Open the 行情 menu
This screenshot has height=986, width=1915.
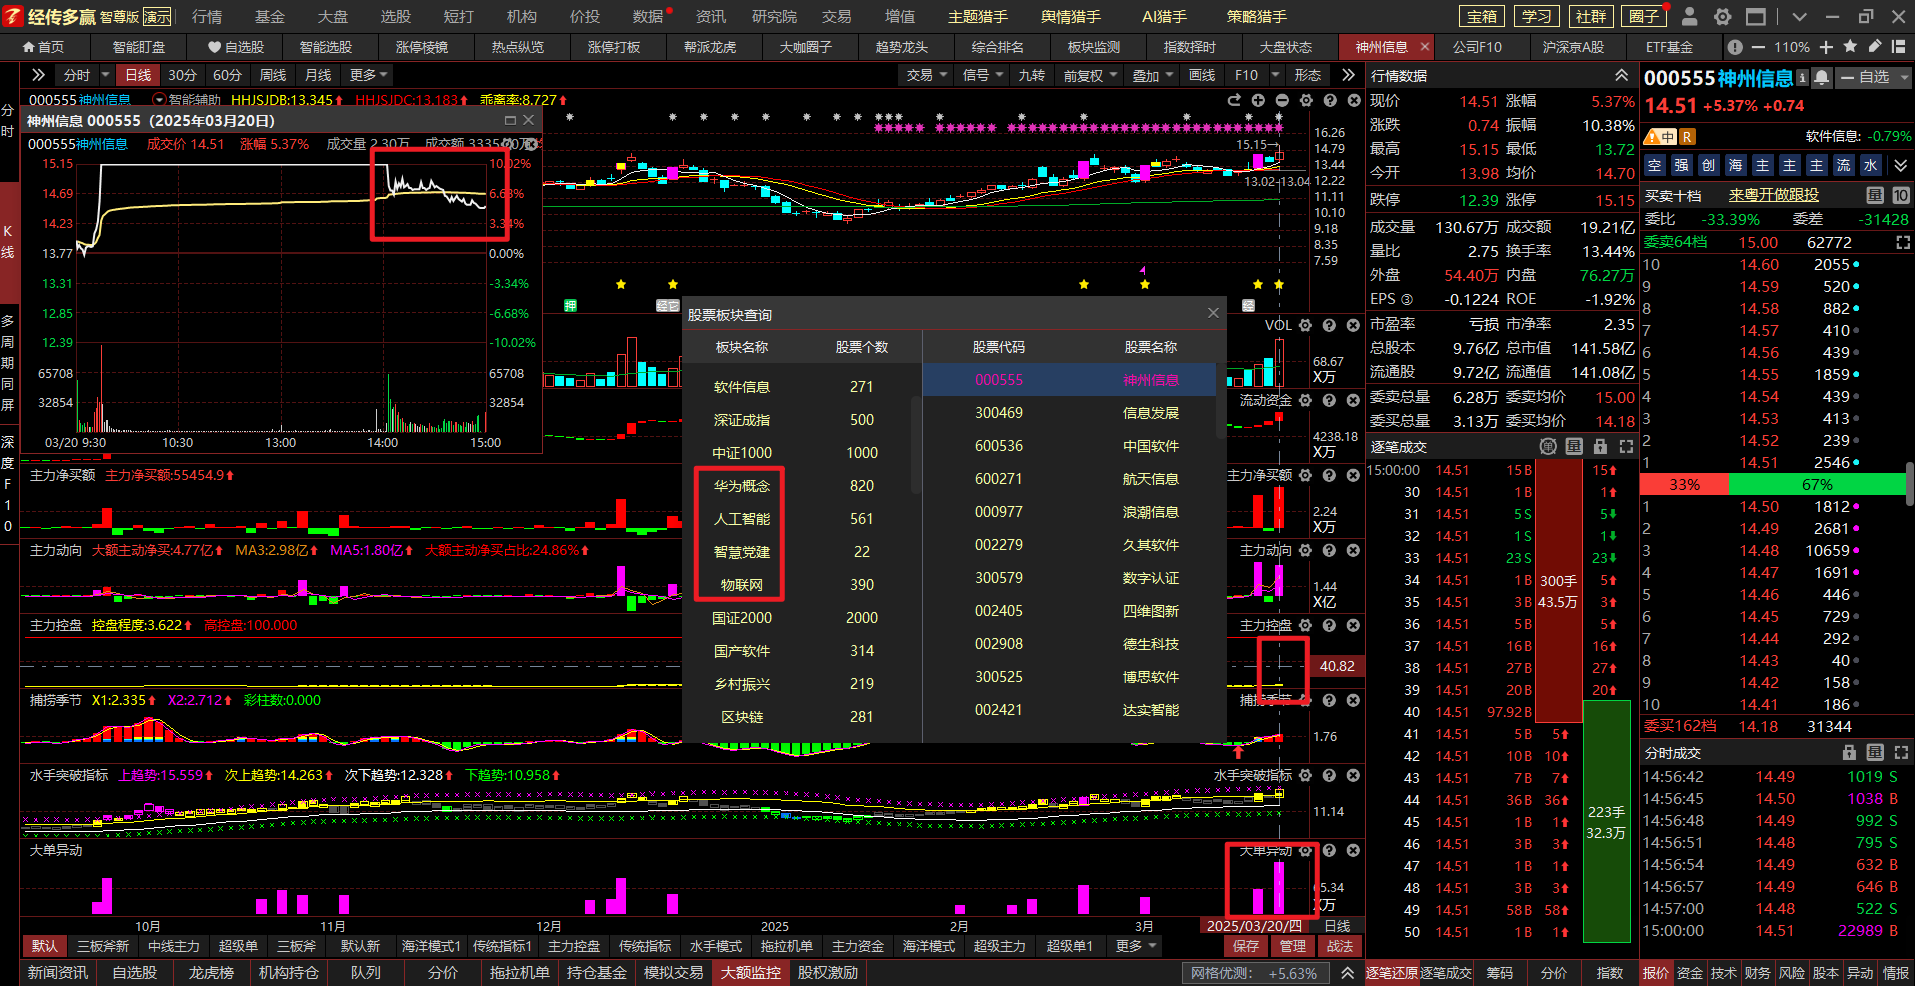click(x=207, y=16)
